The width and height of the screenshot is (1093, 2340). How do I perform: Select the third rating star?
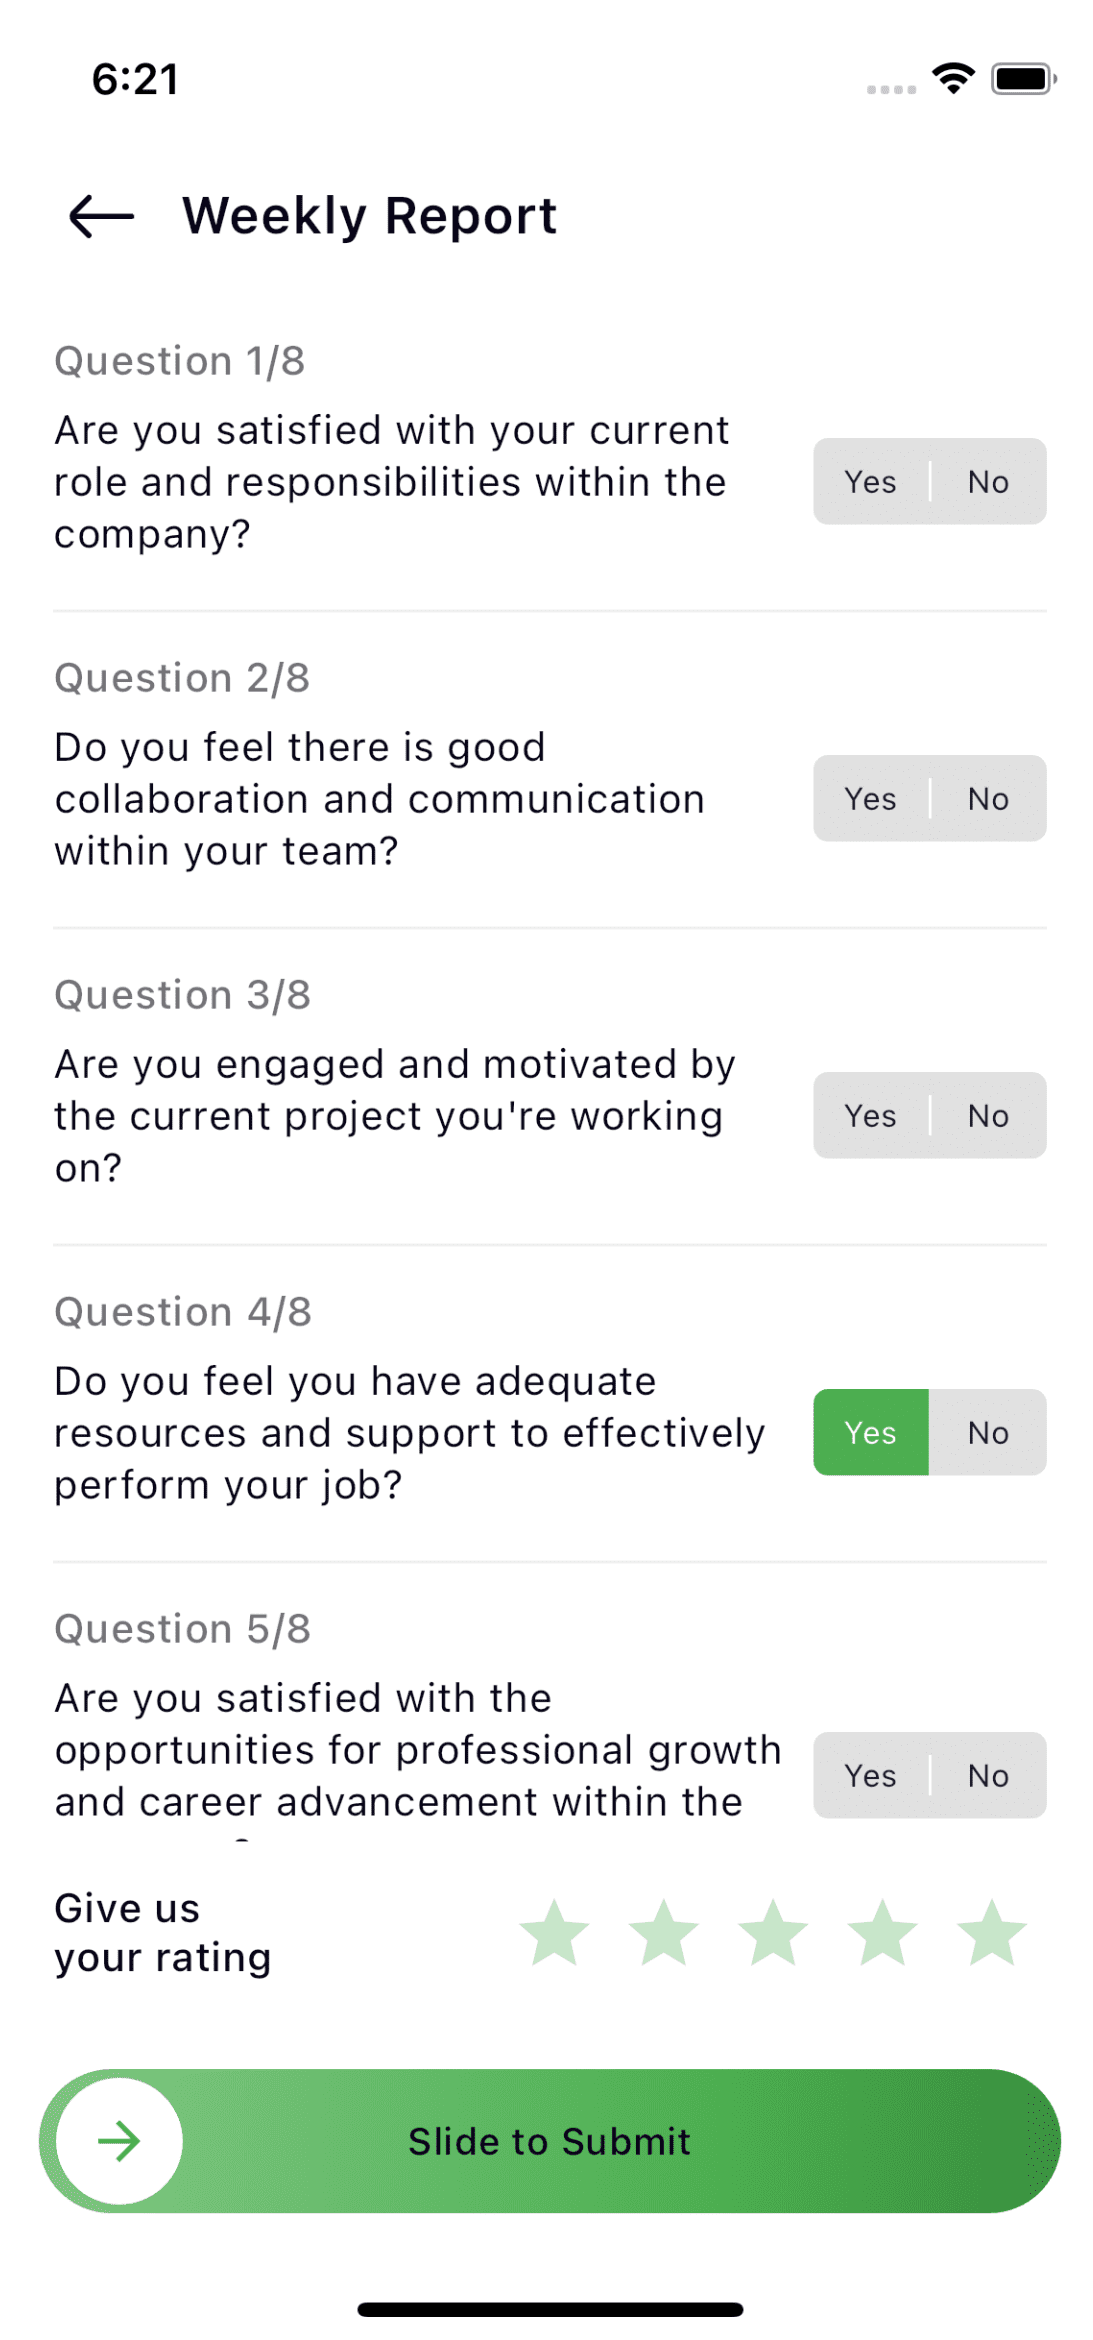(773, 1933)
